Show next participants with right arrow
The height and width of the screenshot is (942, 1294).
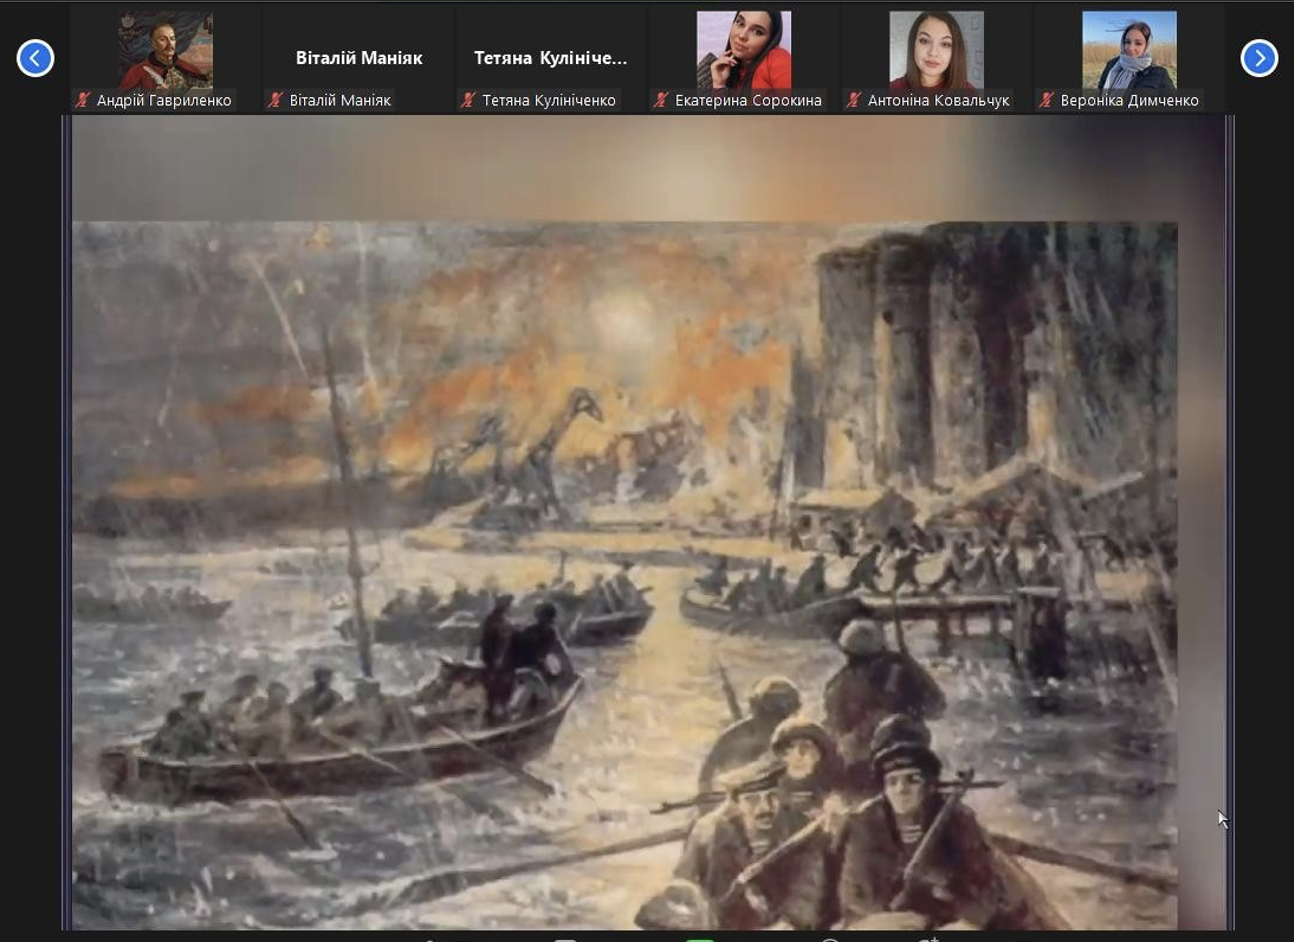click(x=1259, y=58)
